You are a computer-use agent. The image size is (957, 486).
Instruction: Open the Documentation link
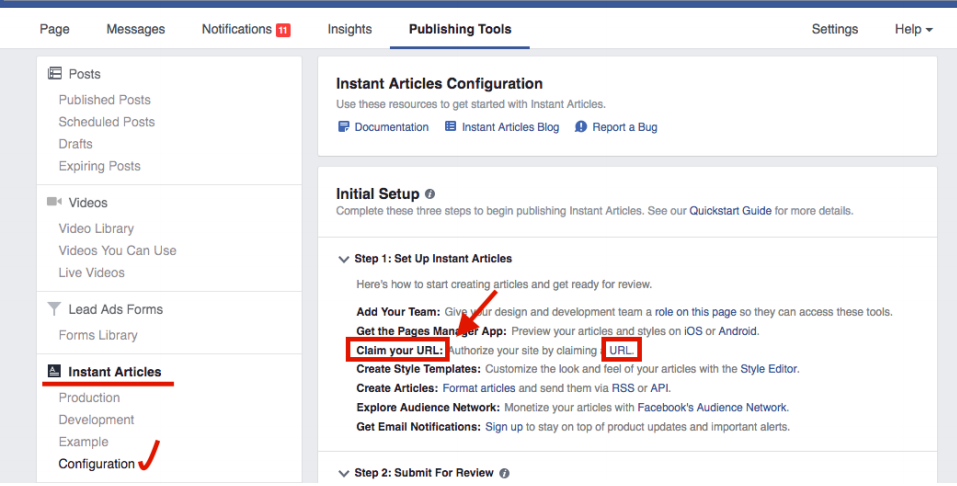[x=391, y=127]
